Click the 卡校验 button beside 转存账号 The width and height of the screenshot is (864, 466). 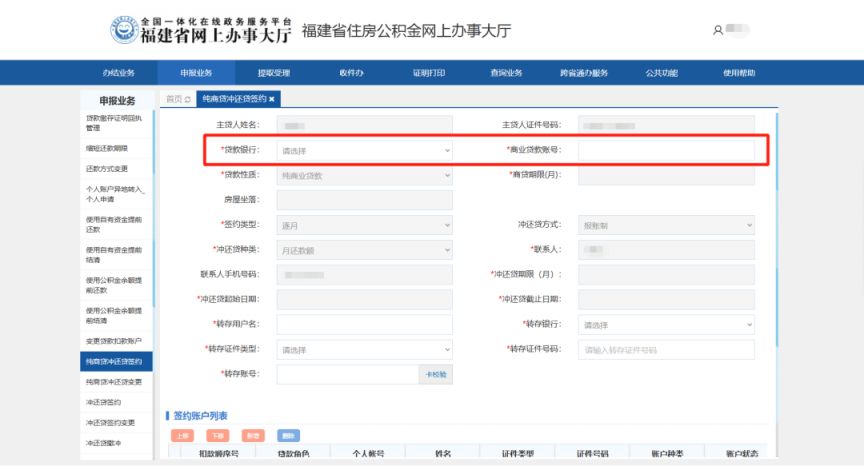click(436, 375)
